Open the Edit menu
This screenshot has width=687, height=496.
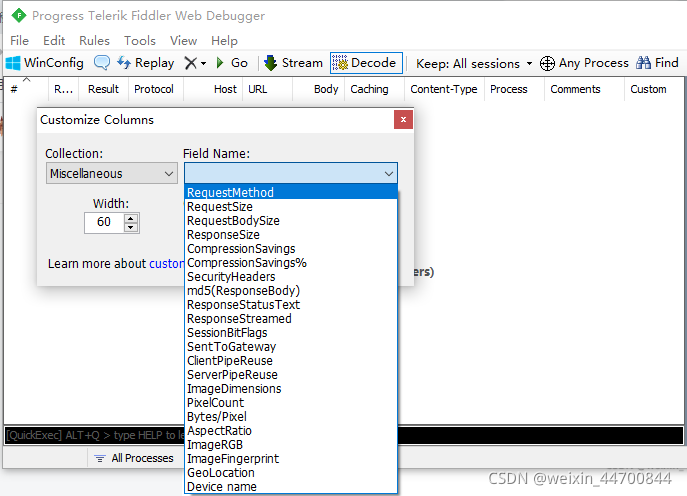[x=54, y=41]
